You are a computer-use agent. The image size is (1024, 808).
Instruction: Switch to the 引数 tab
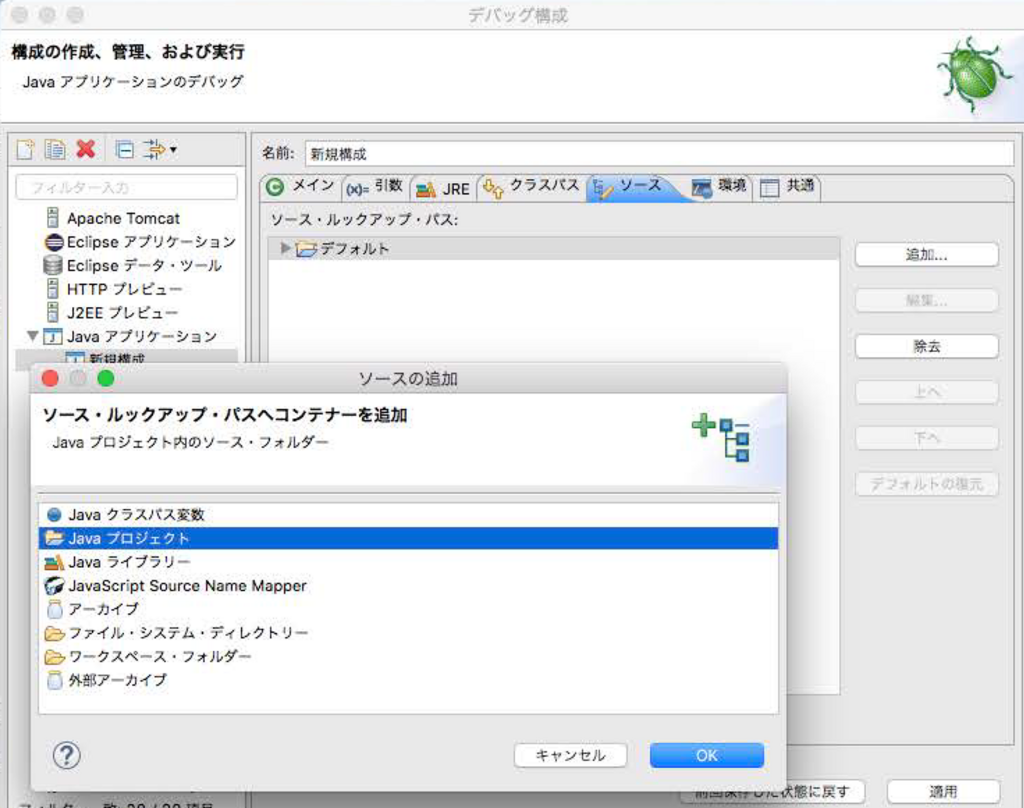point(374,187)
